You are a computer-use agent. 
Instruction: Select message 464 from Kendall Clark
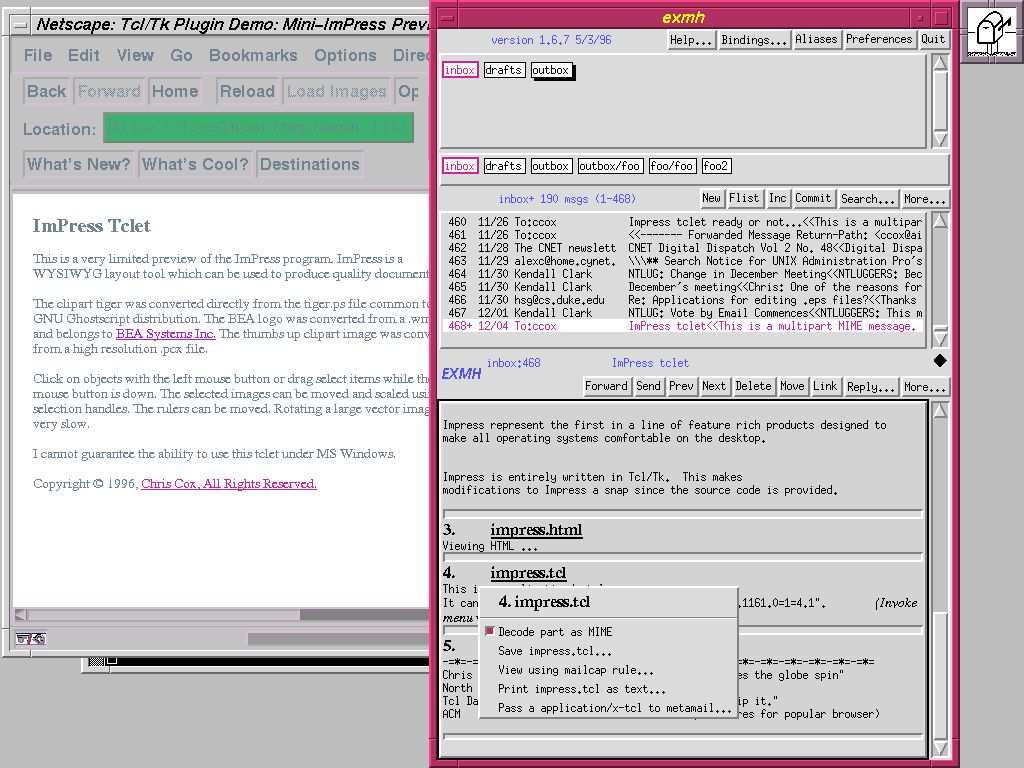(684, 274)
